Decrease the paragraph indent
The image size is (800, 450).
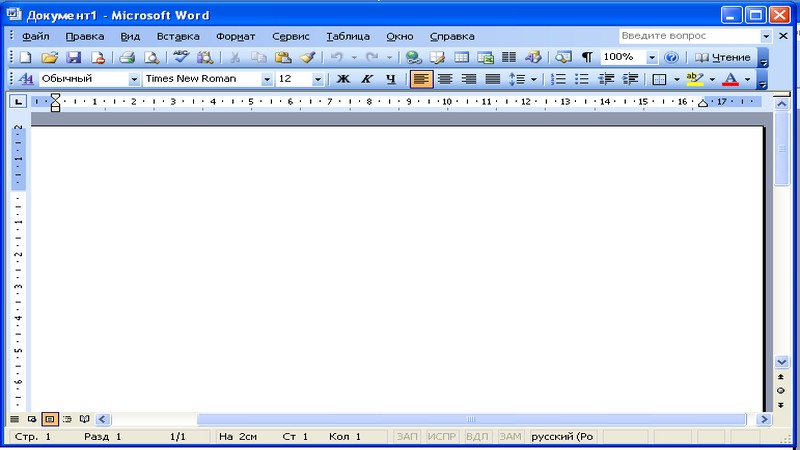coord(606,79)
